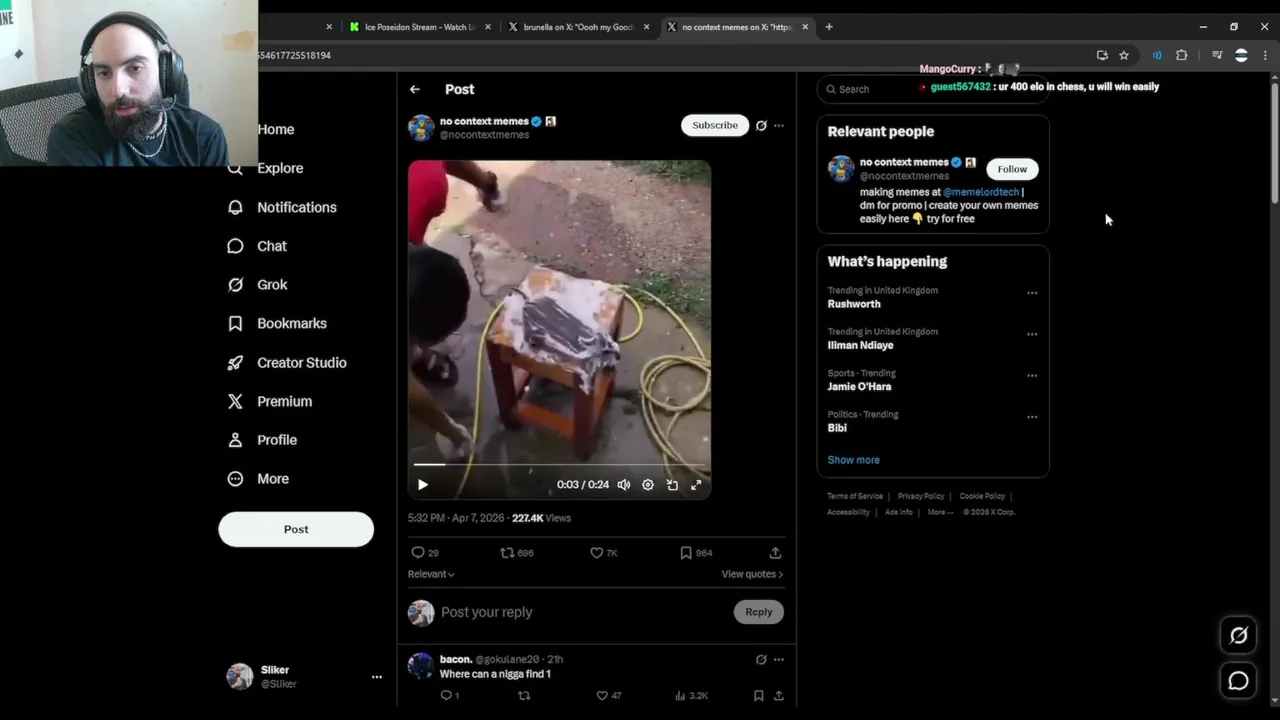Open the Rushworth trending topic
The width and height of the screenshot is (1280, 720).
click(x=854, y=304)
